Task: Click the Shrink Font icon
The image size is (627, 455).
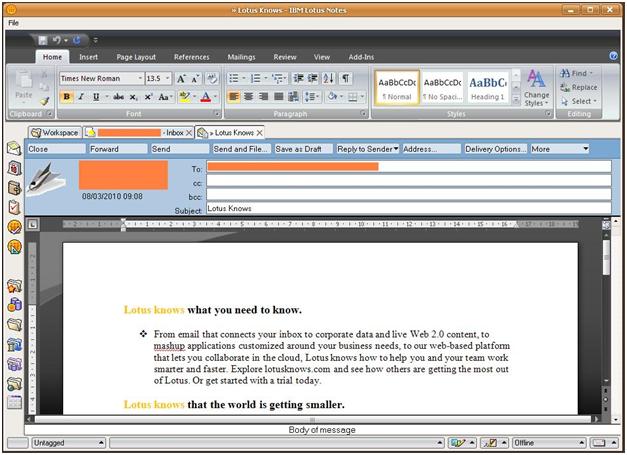Action: point(195,78)
